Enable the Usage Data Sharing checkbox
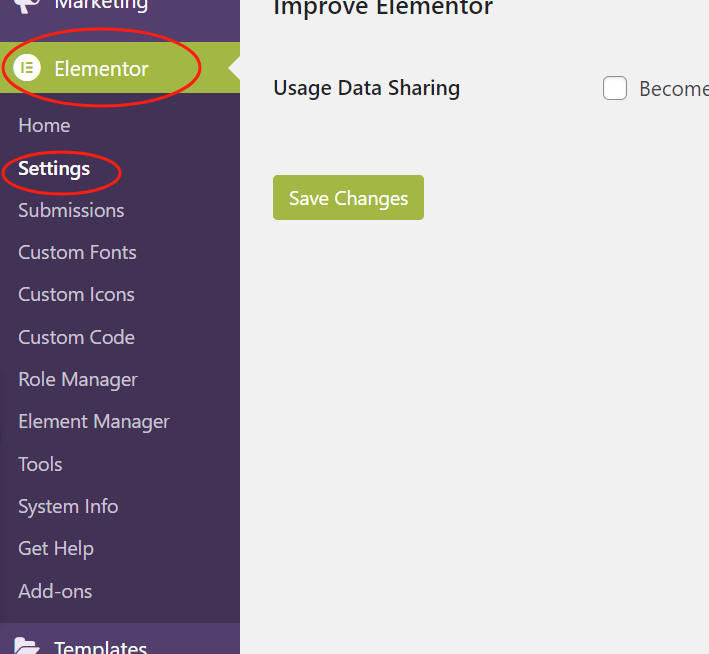Screen dimensions: 709x654 point(615,89)
